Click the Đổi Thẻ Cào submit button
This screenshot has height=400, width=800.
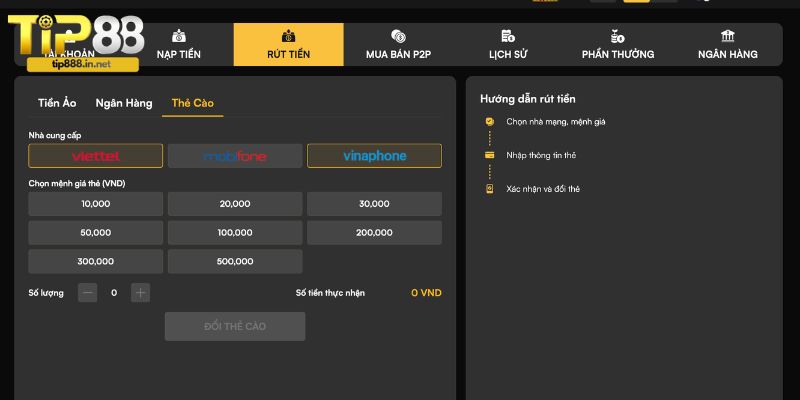(235, 327)
